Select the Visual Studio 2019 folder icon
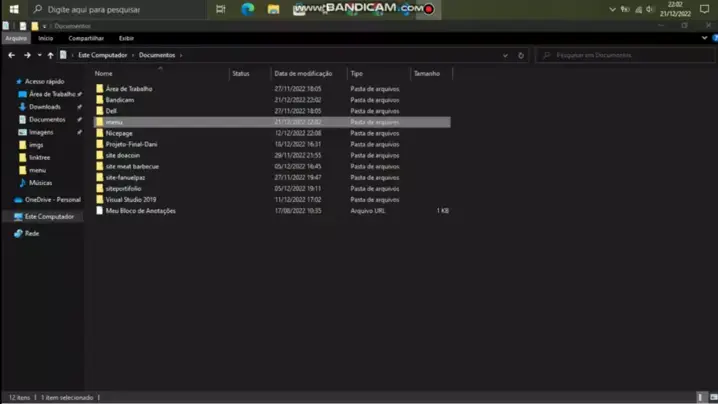Viewport: 718px width, 404px height. [100, 199]
